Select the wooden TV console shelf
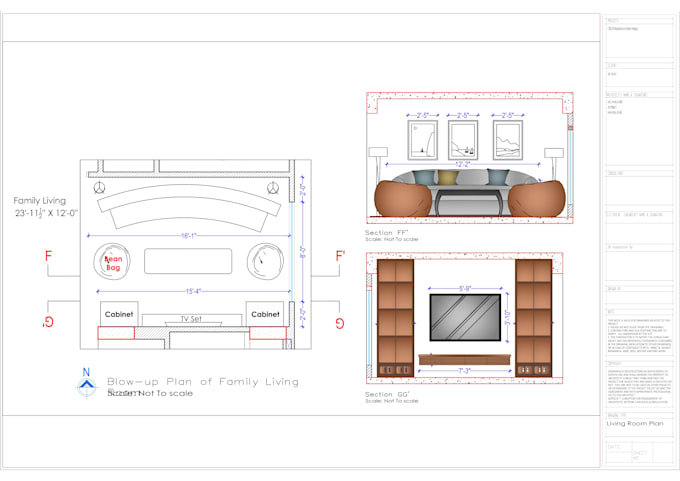680x481 pixels. 464,359
